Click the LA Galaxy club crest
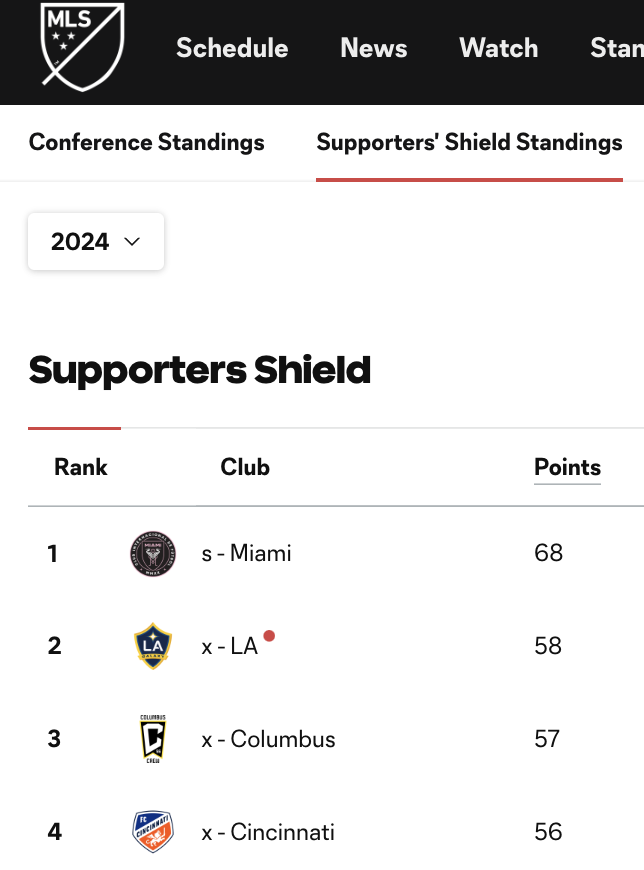644x870 pixels. point(152,646)
